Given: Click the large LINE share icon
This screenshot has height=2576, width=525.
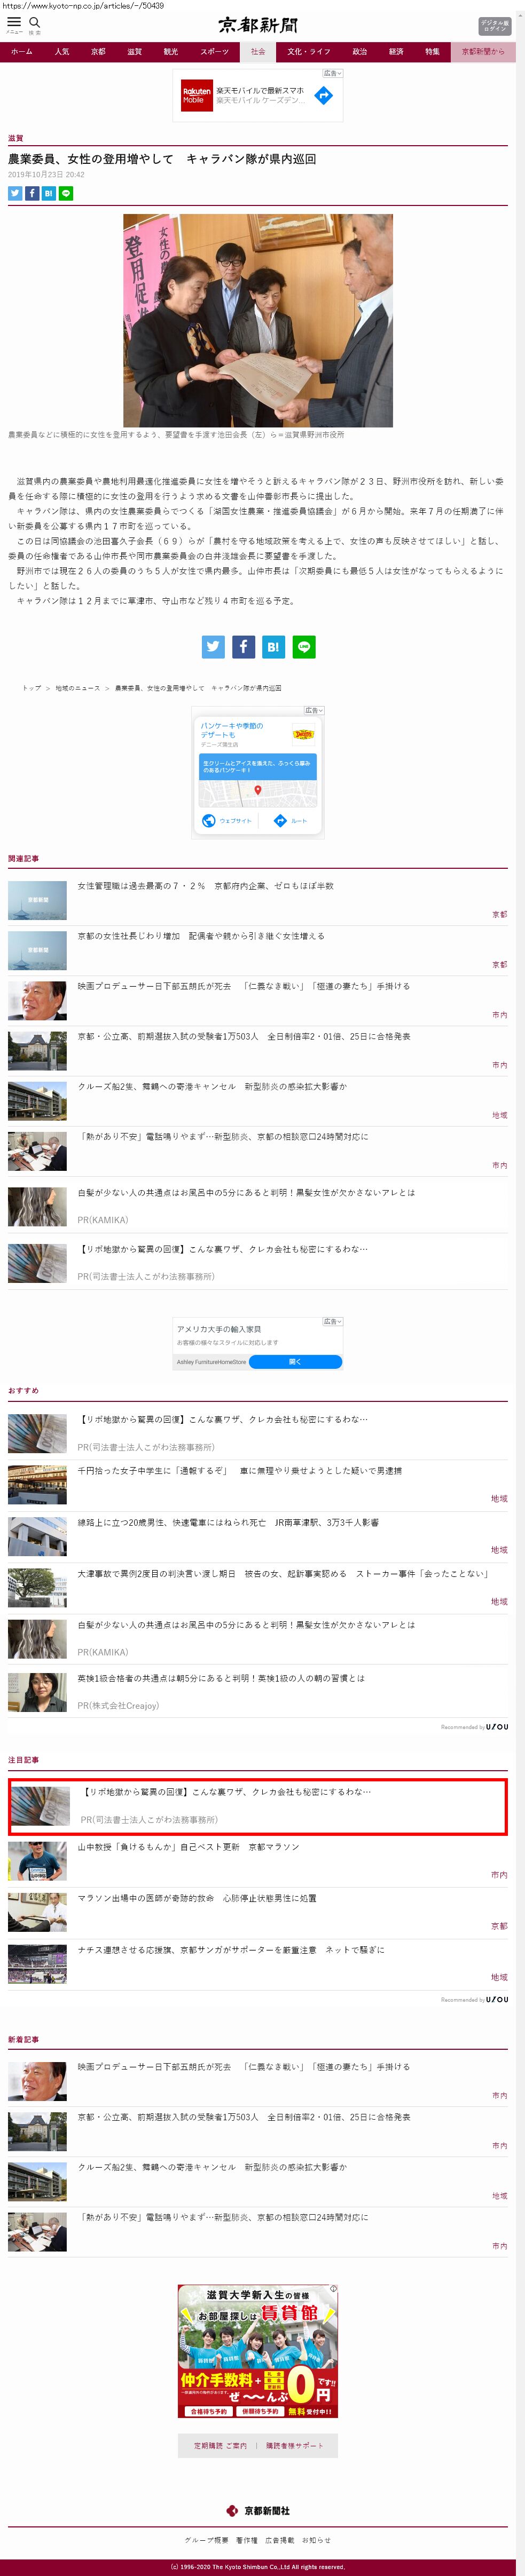Looking at the screenshot, I should (x=304, y=647).
